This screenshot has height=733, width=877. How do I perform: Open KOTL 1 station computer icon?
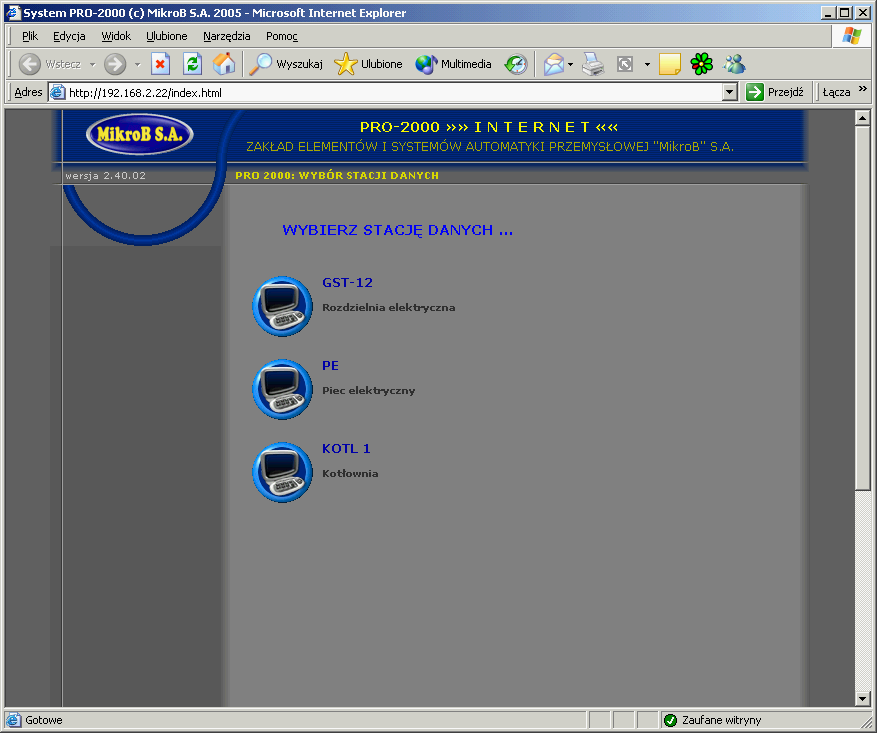(282, 472)
